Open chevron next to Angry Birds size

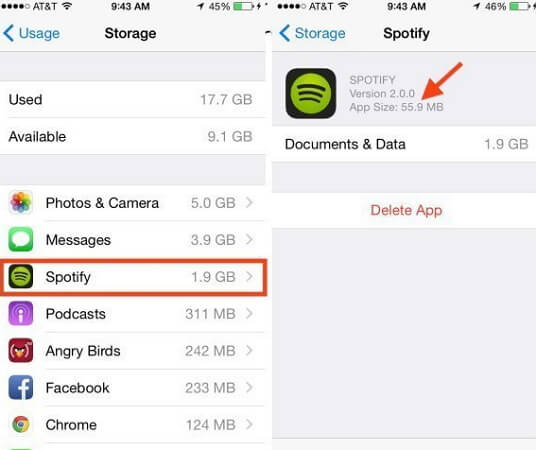click(x=250, y=350)
